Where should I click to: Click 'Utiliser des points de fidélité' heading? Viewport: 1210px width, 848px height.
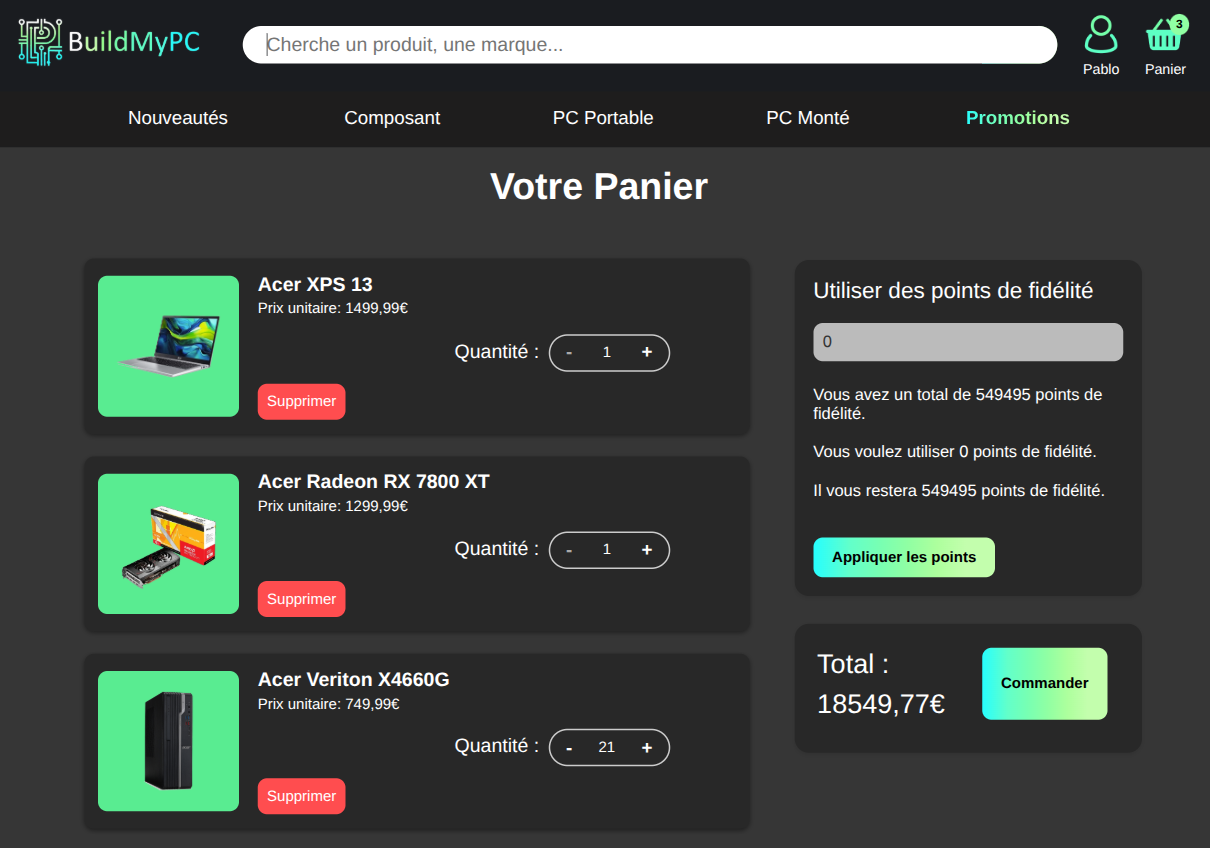[x=953, y=291]
